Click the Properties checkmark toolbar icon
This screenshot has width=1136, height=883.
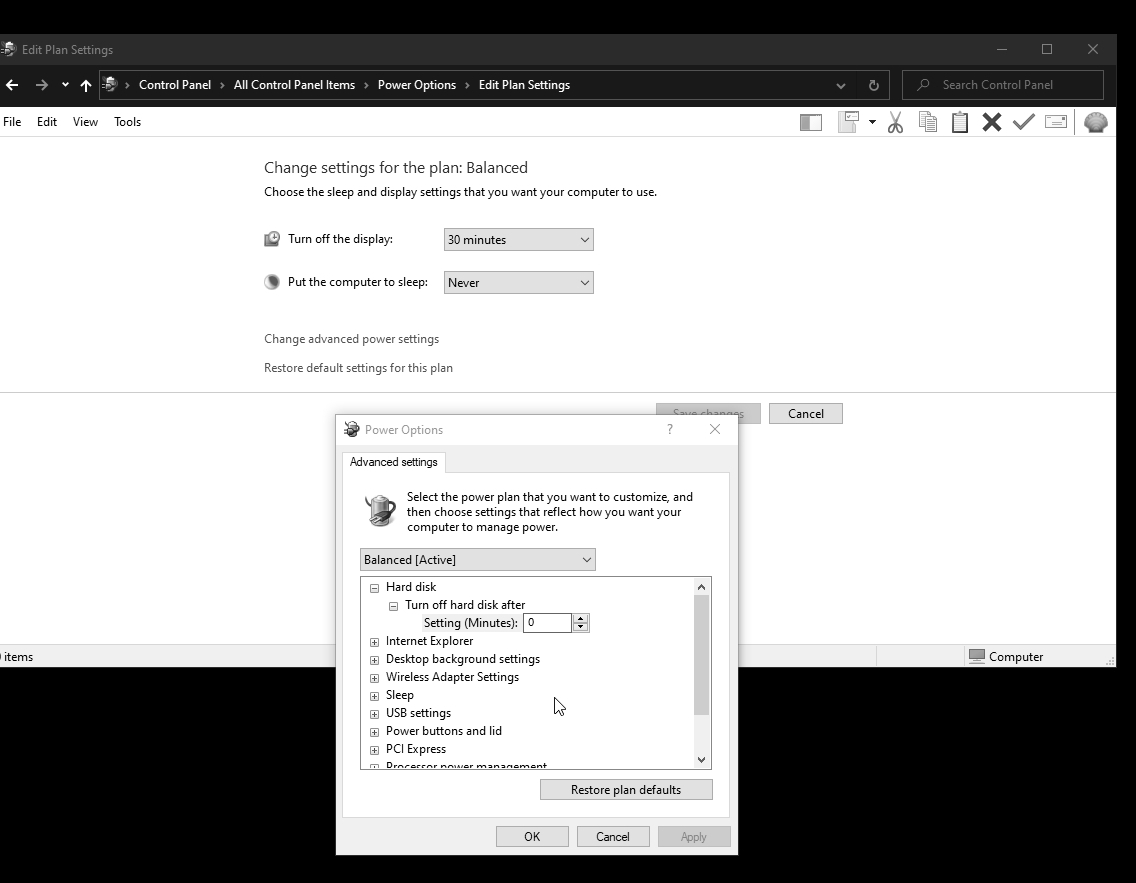click(1024, 122)
